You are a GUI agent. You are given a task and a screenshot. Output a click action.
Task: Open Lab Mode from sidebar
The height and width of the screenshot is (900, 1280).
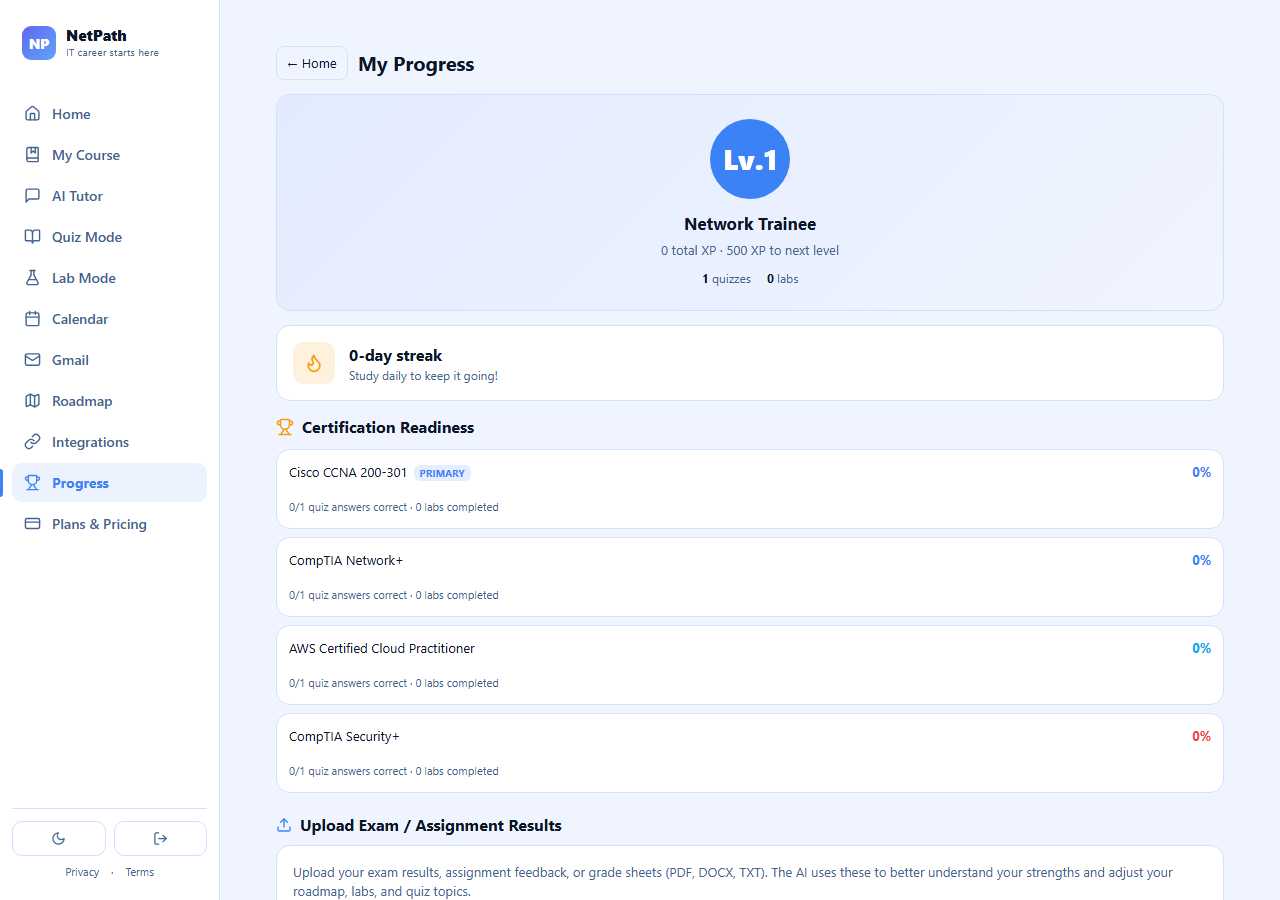[x=109, y=278]
